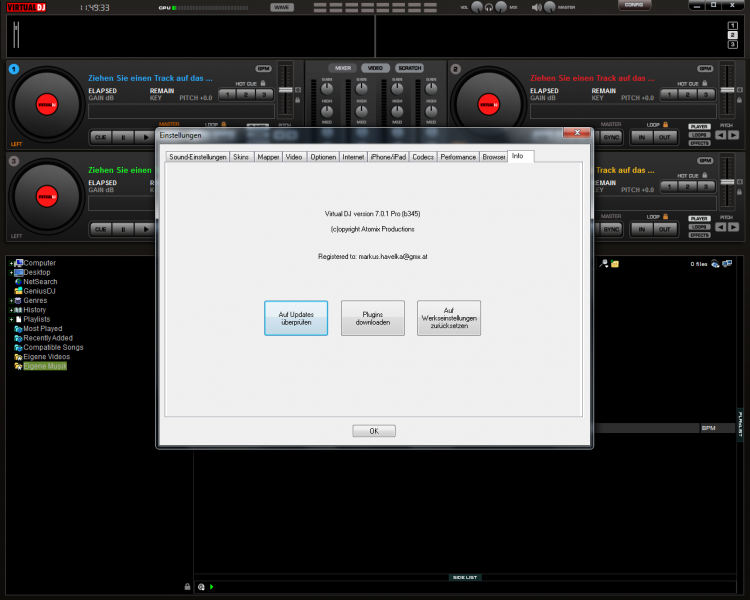
Task: Click Auf Updates überprüfen button
Action: tap(296, 318)
